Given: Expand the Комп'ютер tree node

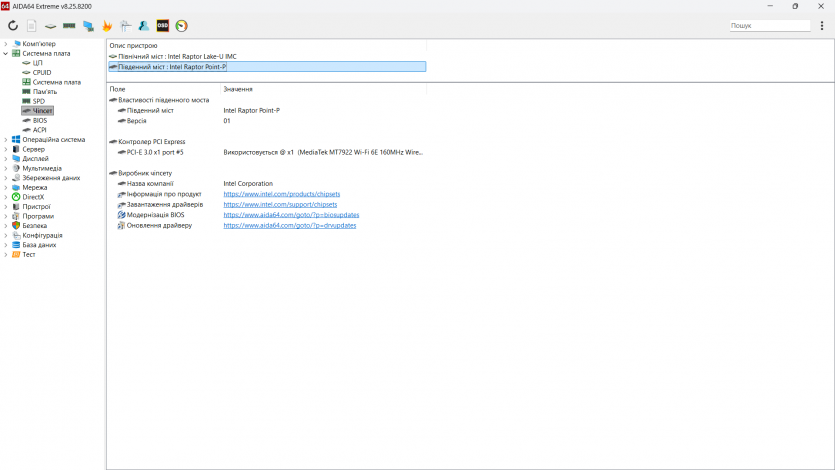Looking at the screenshot, I should (6, 44).
